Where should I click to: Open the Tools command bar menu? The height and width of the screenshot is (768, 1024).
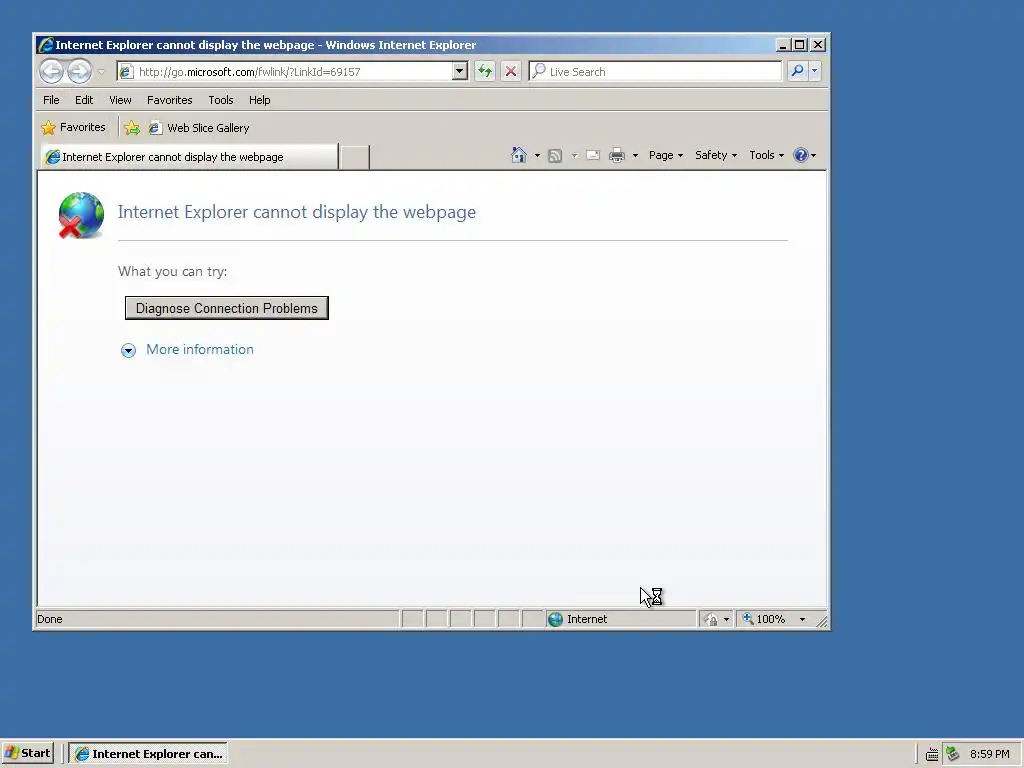tap(766, 155)
